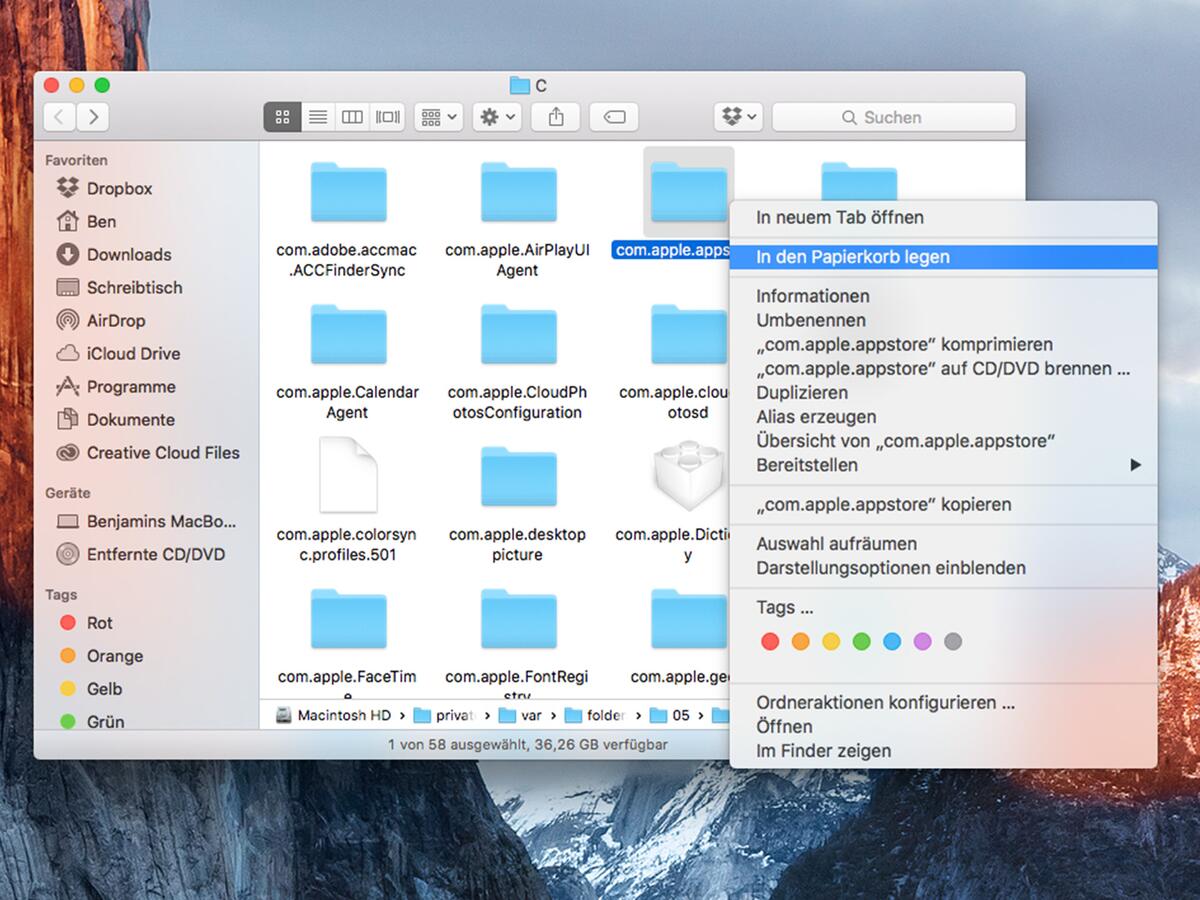Open the arrange-by dropdown in the toolbar
The image size is (1200, 900).
(438, 117)
